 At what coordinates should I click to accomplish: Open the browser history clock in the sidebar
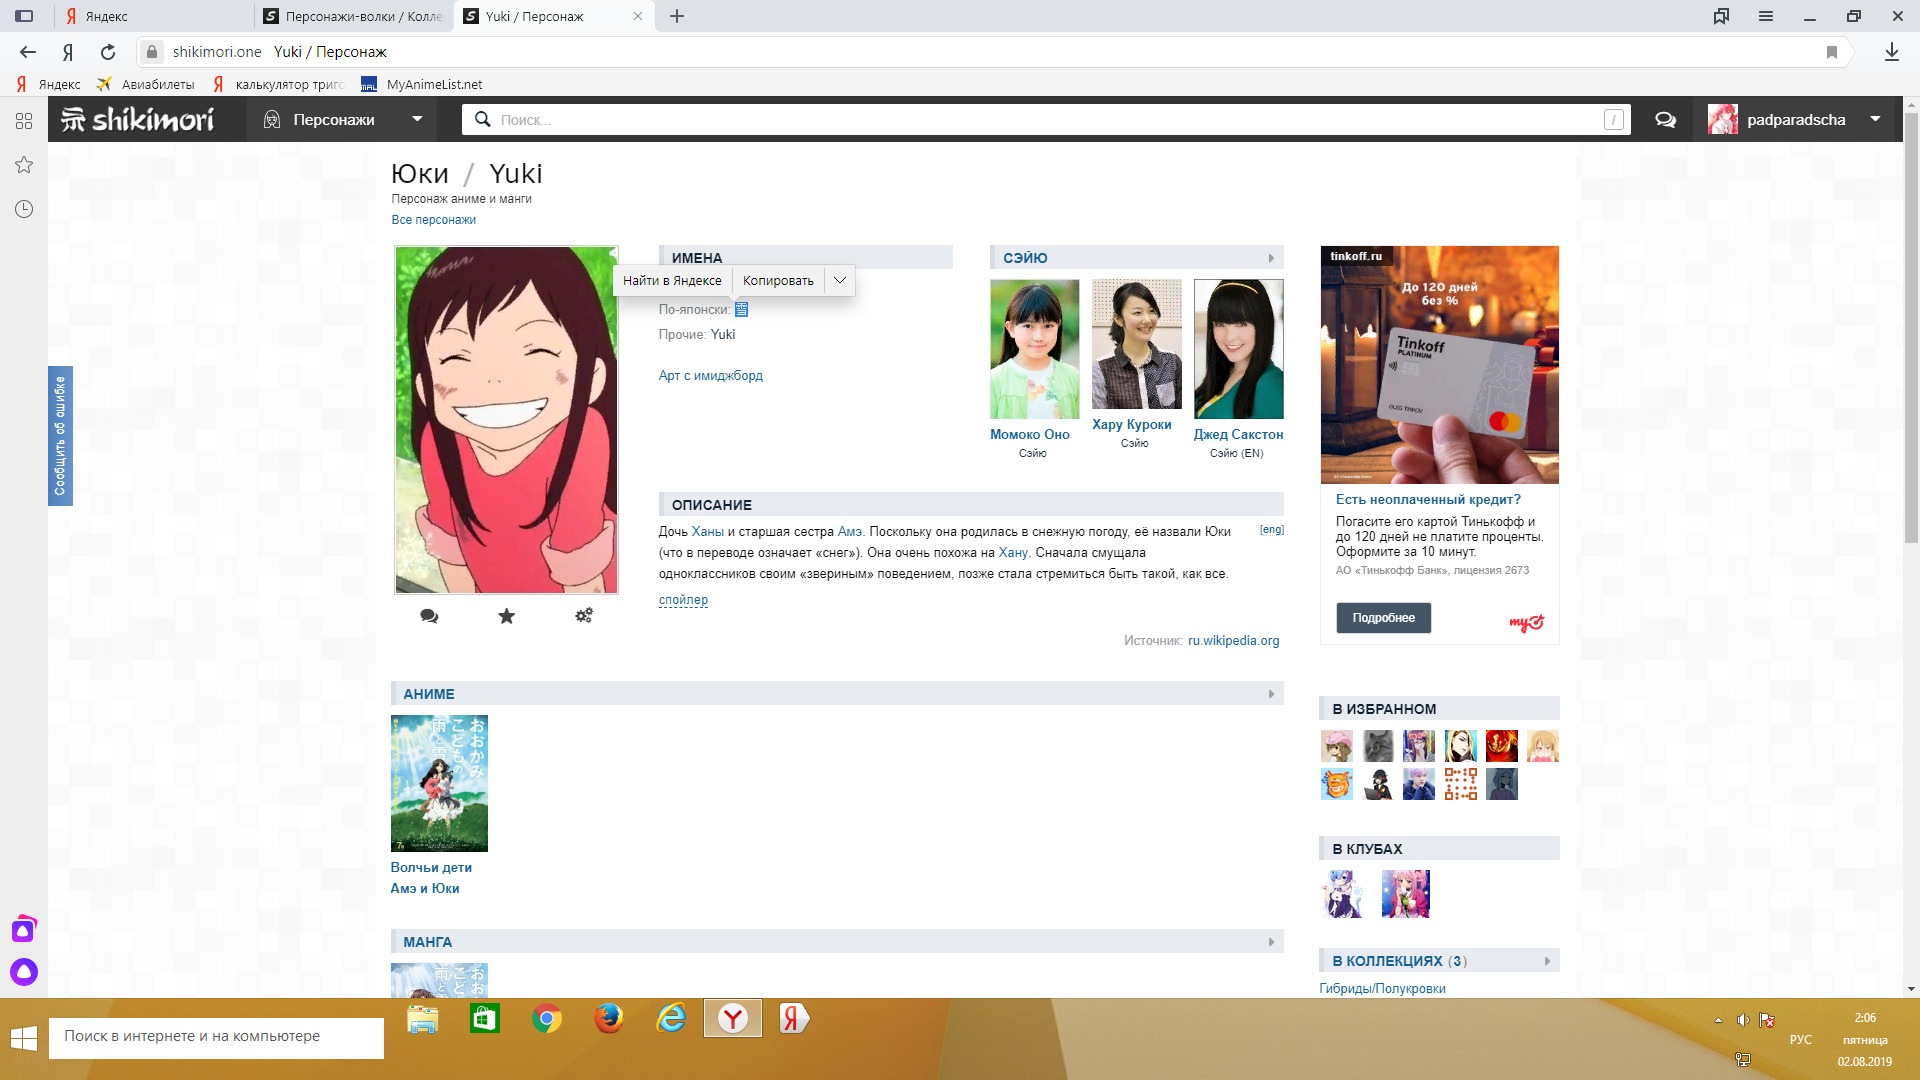point(24,209)
